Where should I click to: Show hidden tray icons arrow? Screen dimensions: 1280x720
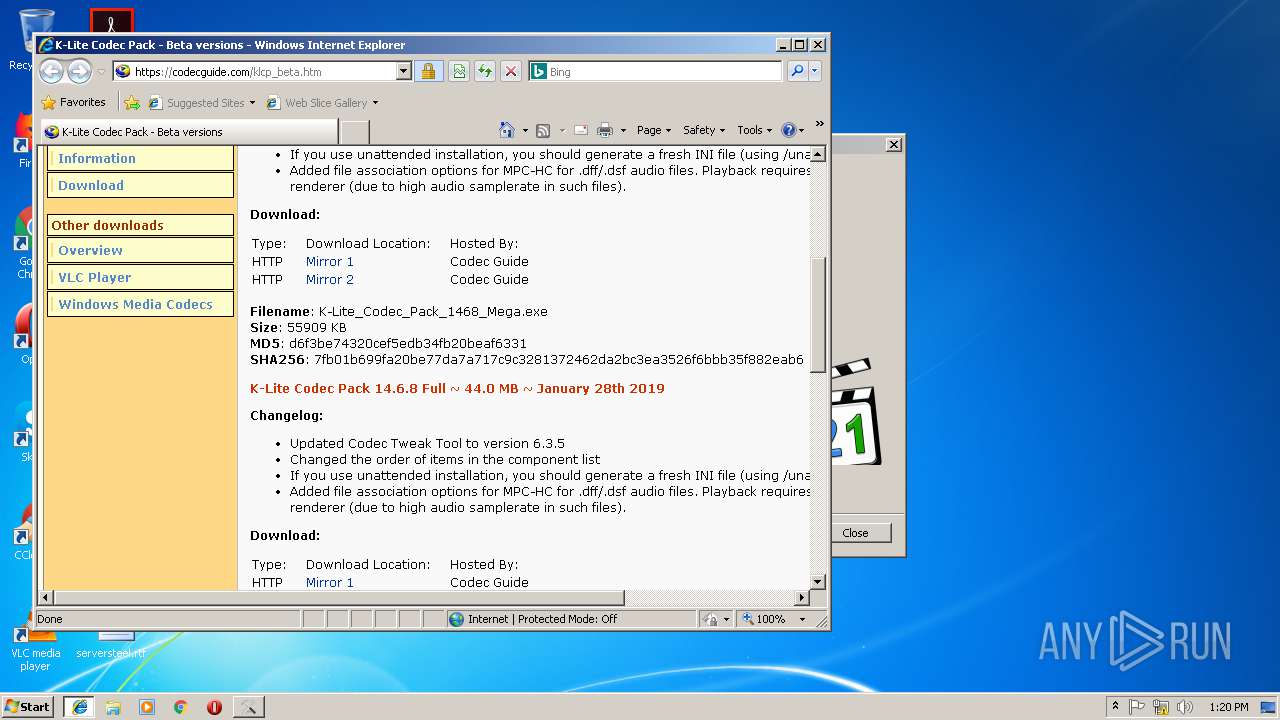[x=1115, y=706]
